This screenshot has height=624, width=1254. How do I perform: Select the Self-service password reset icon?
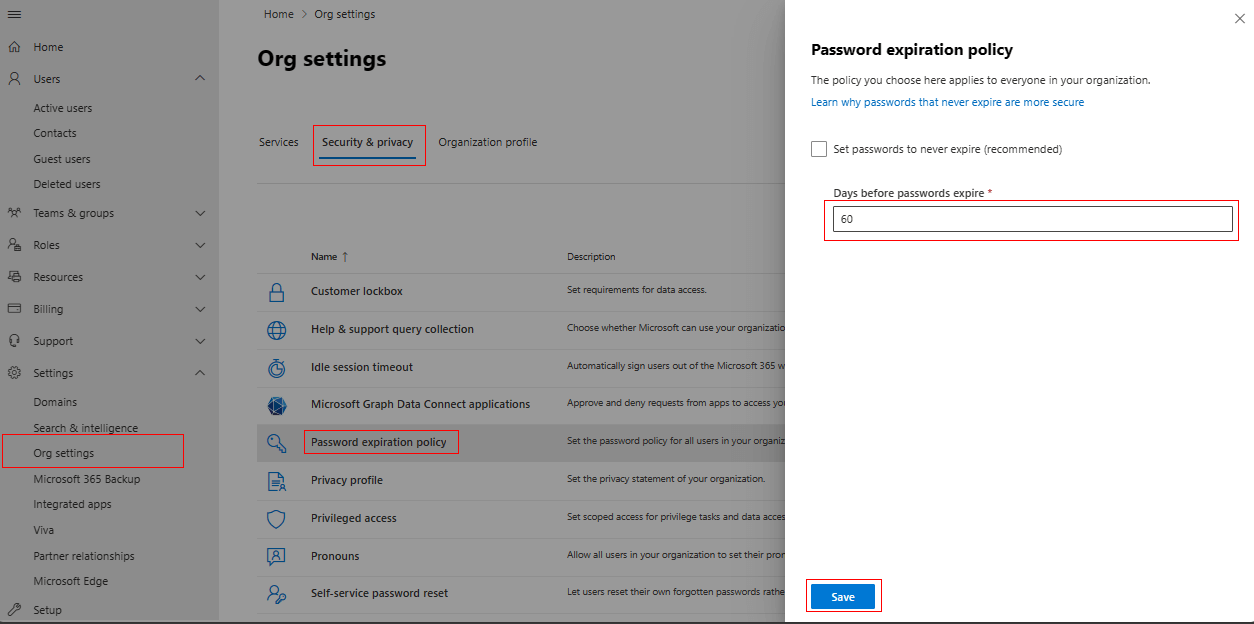point(276,592)
